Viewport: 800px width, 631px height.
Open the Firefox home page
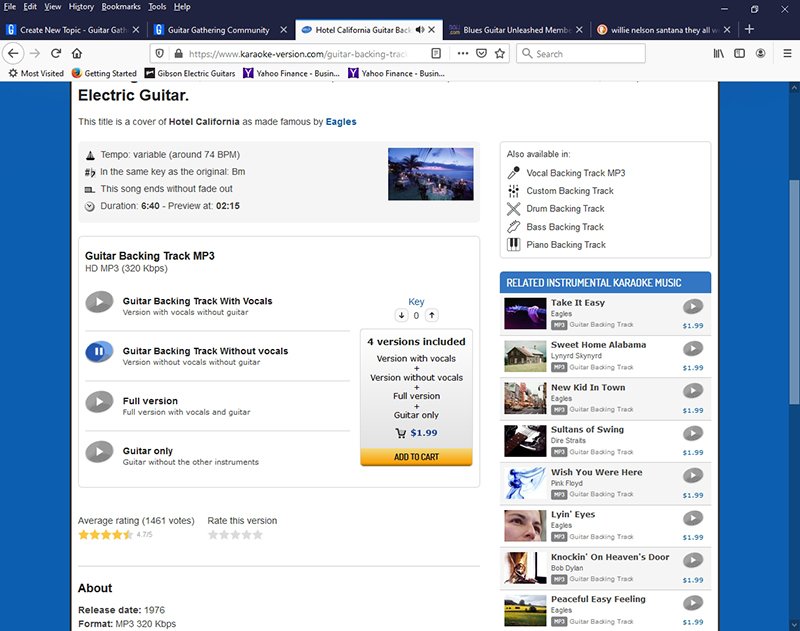(77, 53)
